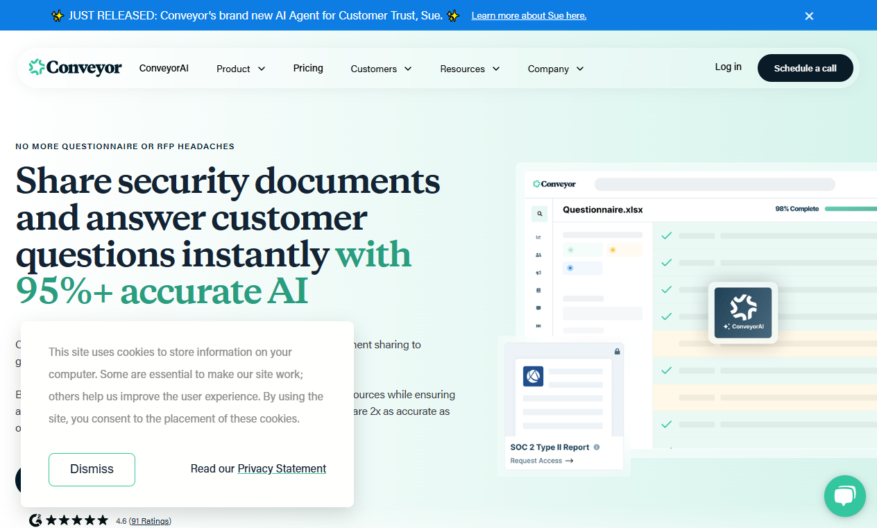The height and width of the screenshot is (528, 877).
Task: Expand the Resources dropdown menu
Action: 469,69
